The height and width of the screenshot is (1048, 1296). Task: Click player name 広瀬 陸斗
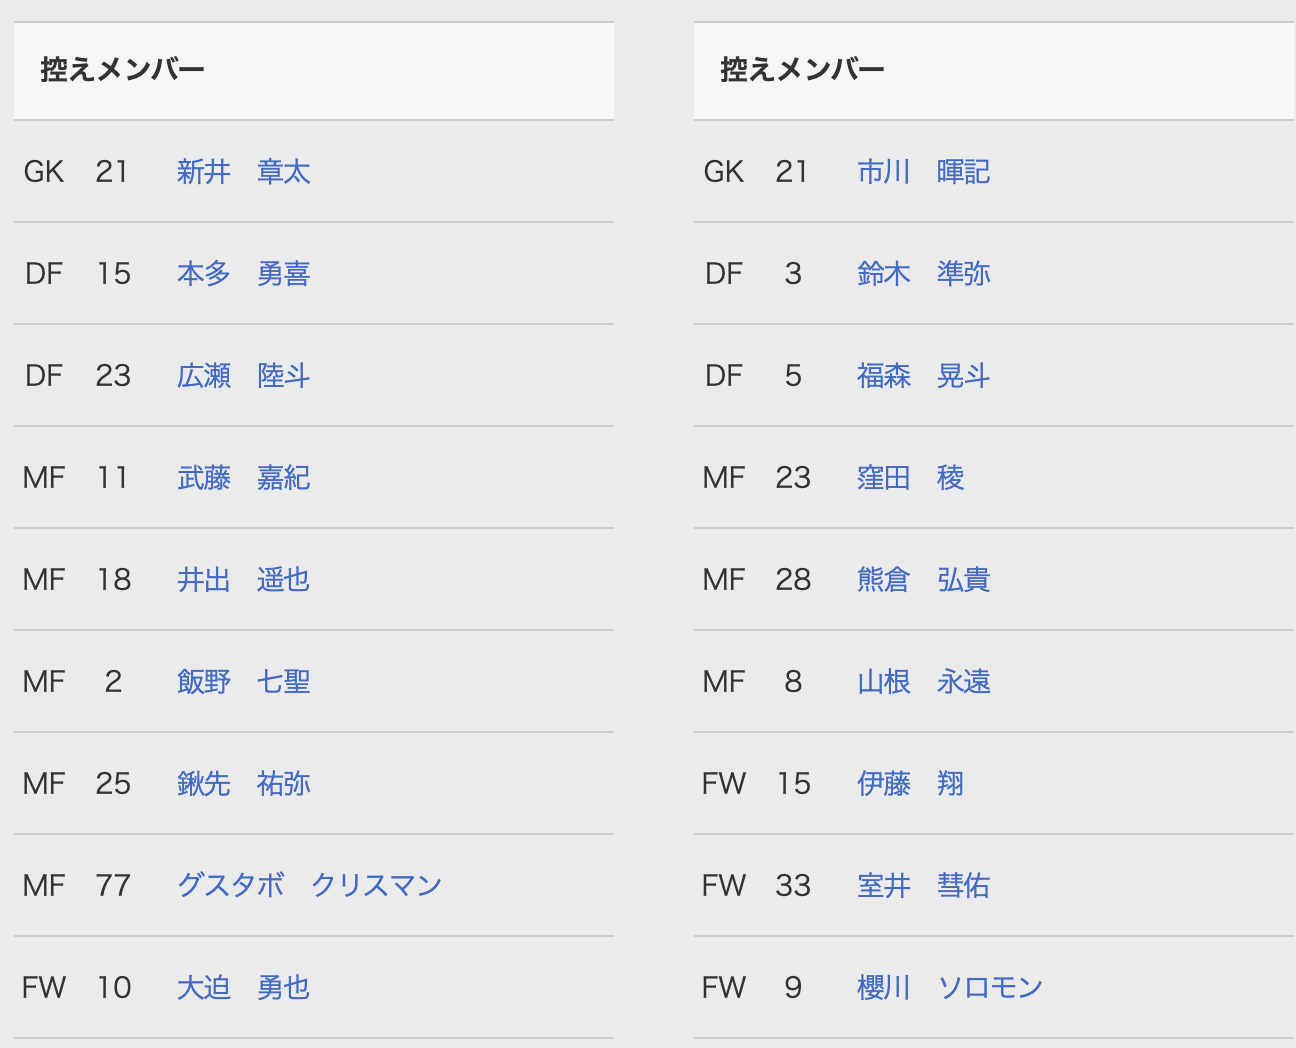(x=243, y=376)
